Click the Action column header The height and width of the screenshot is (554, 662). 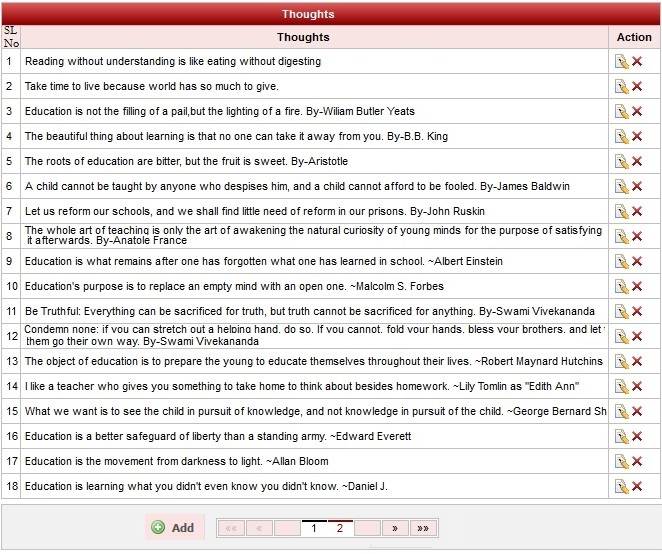tap(634, 37)
